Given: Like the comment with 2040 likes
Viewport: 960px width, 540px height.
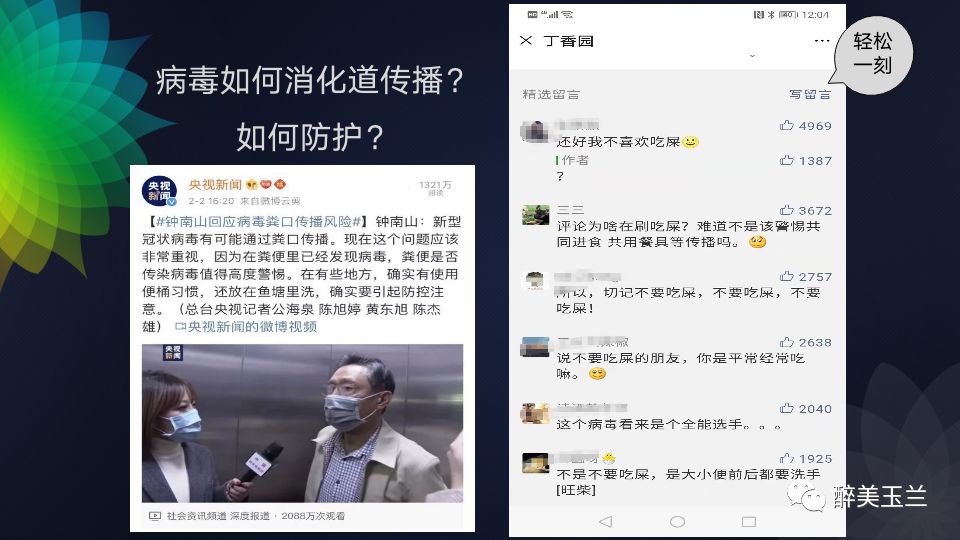Looking at the screenshot, I should [x=787, y=408].
